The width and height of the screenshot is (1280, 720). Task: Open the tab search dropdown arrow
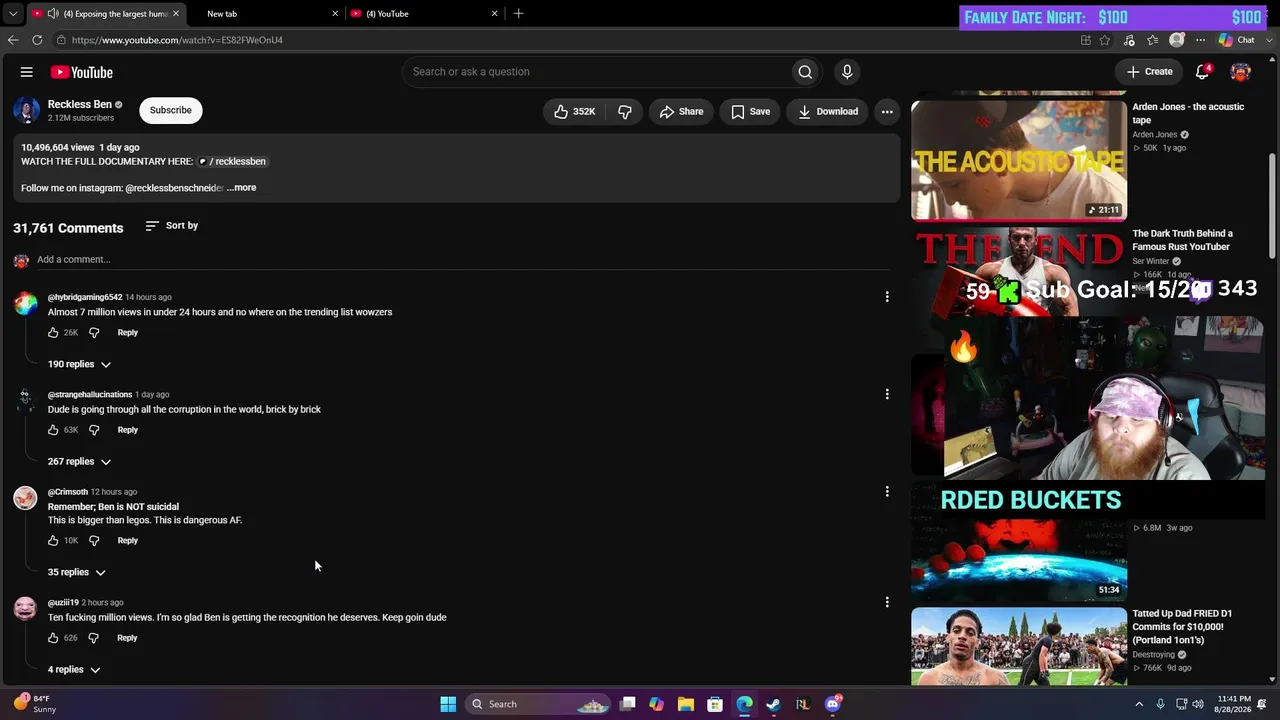(x=13, y=14)
